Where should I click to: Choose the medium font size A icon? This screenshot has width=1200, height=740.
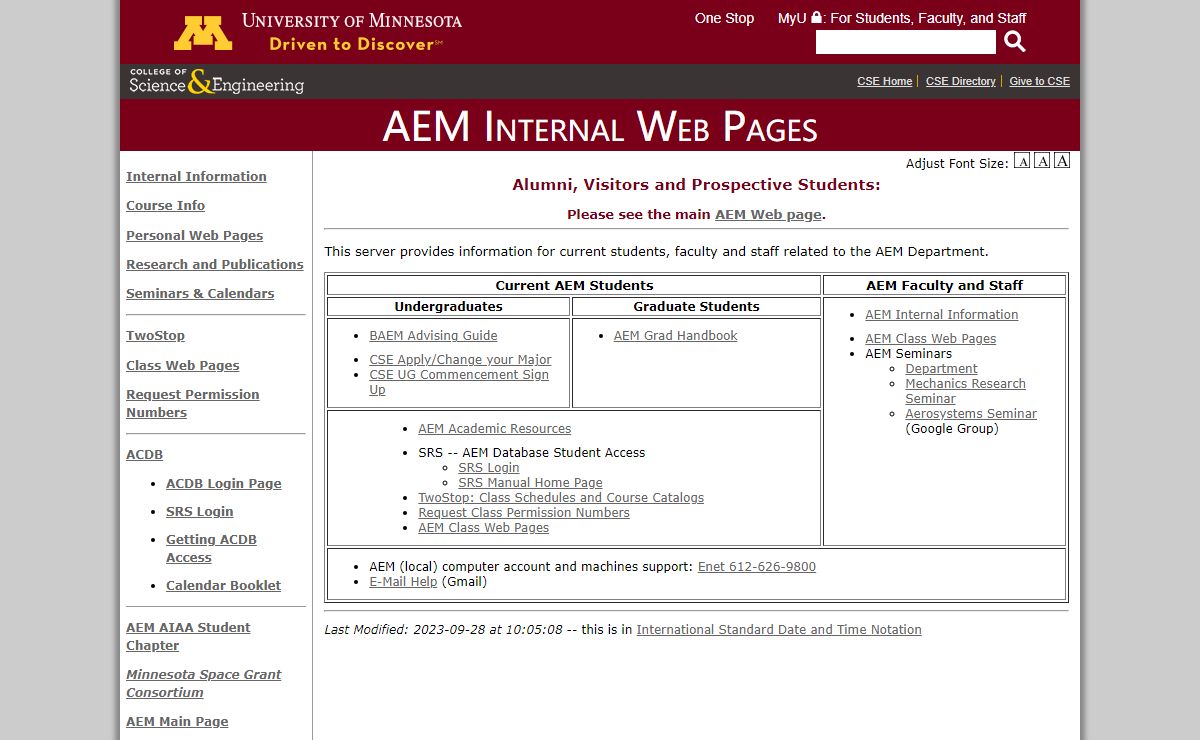1042,161
